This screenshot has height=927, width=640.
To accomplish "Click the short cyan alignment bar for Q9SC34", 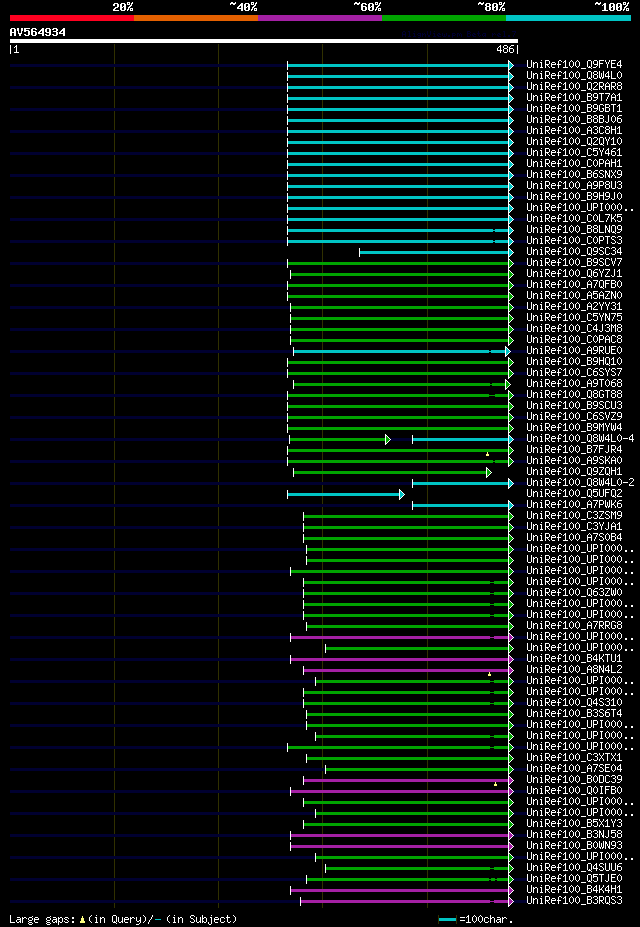I will 437,252.
